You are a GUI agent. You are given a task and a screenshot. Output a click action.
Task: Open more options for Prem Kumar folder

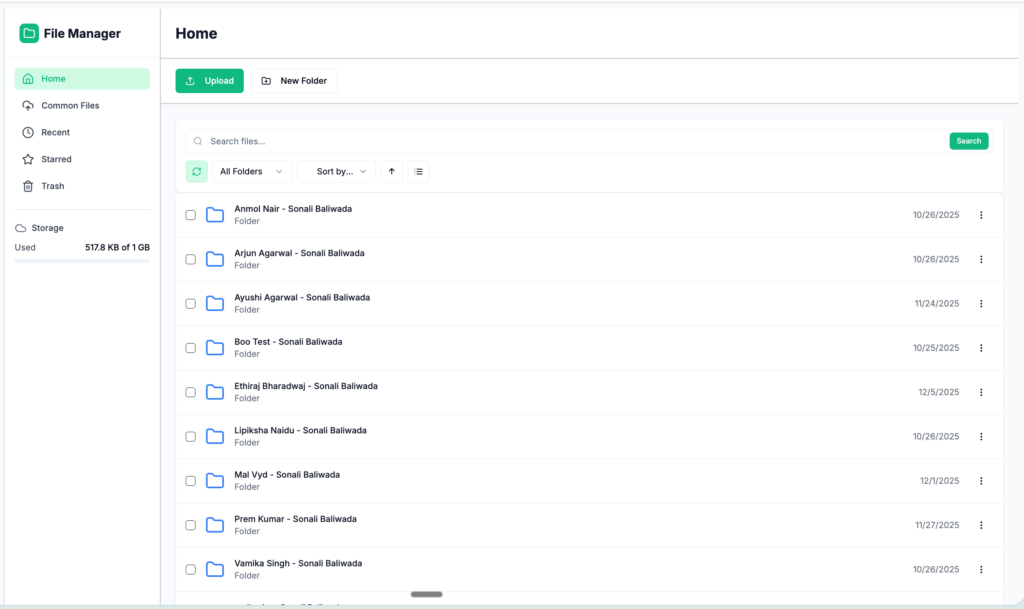click(x=981, y=525)
